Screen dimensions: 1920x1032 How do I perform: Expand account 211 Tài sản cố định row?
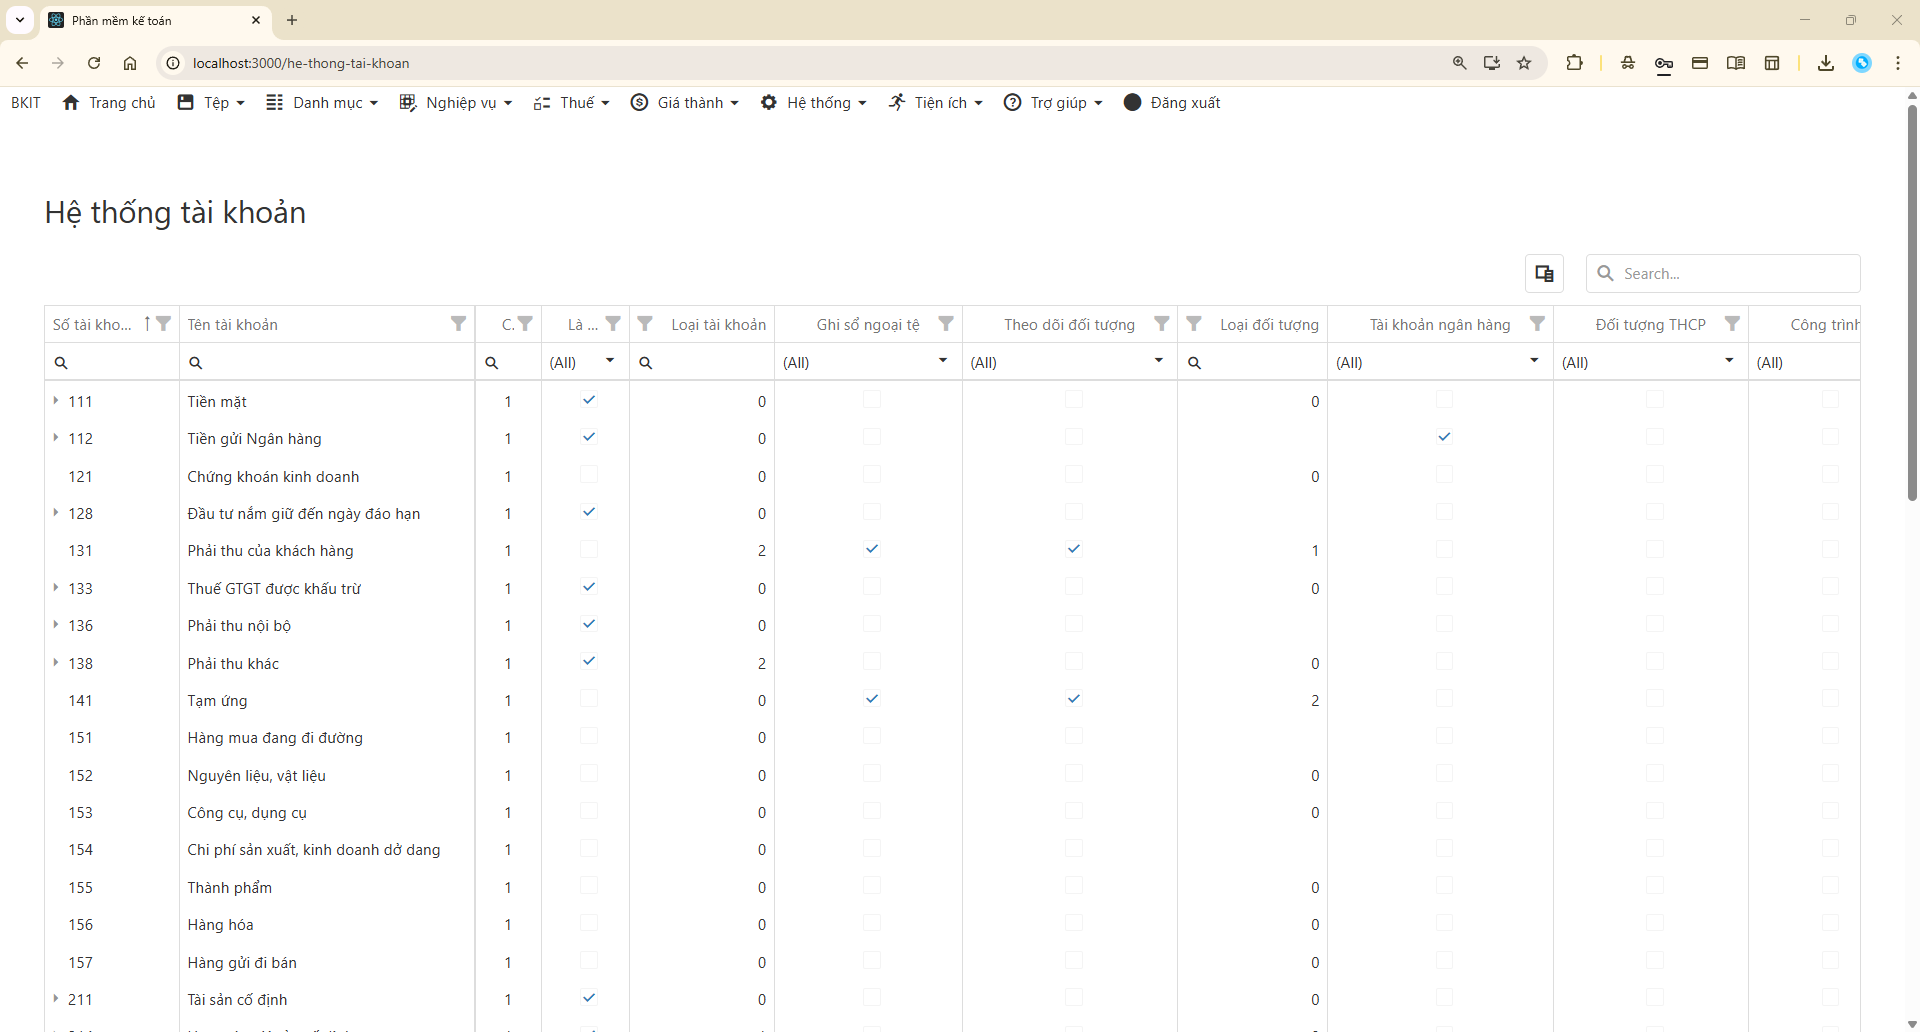tap(56, 998)
